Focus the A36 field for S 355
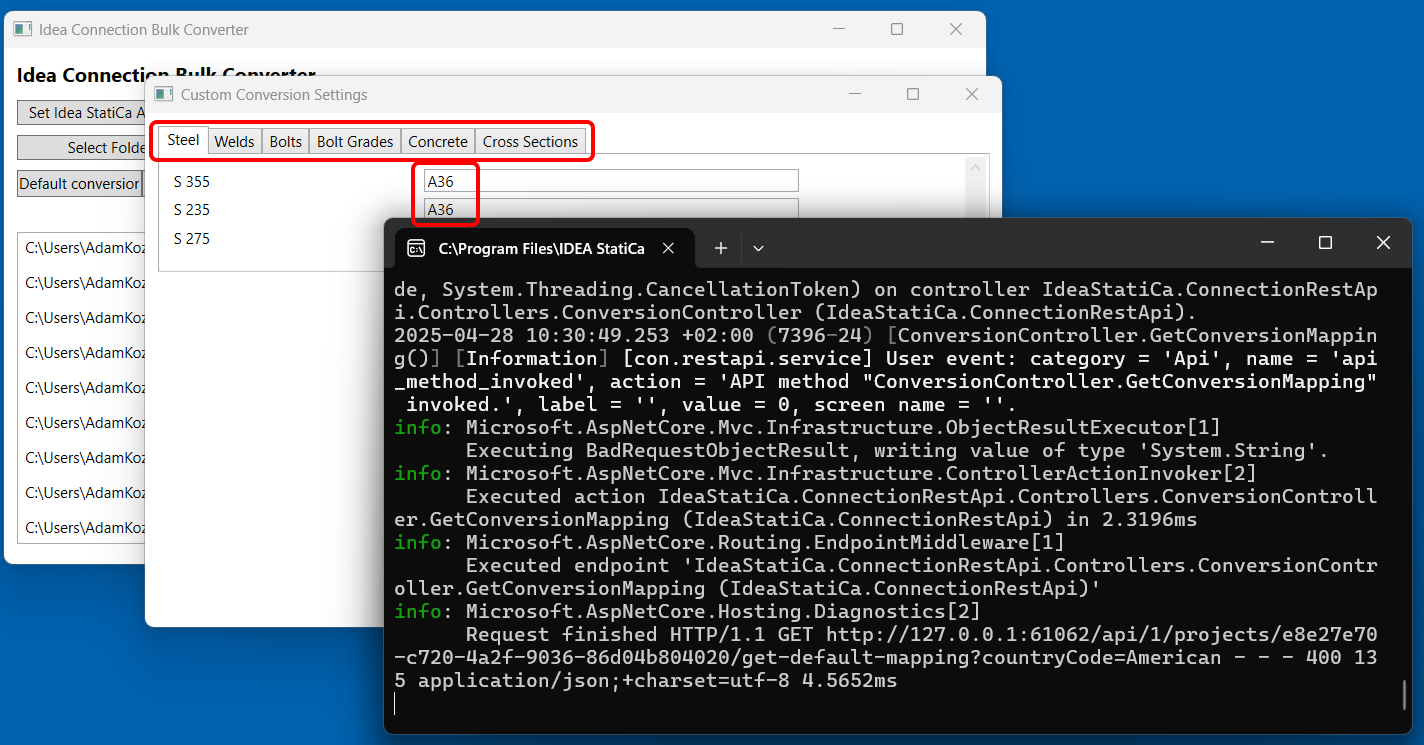This screenshot has height=745, width=1424. coord(612,181)
